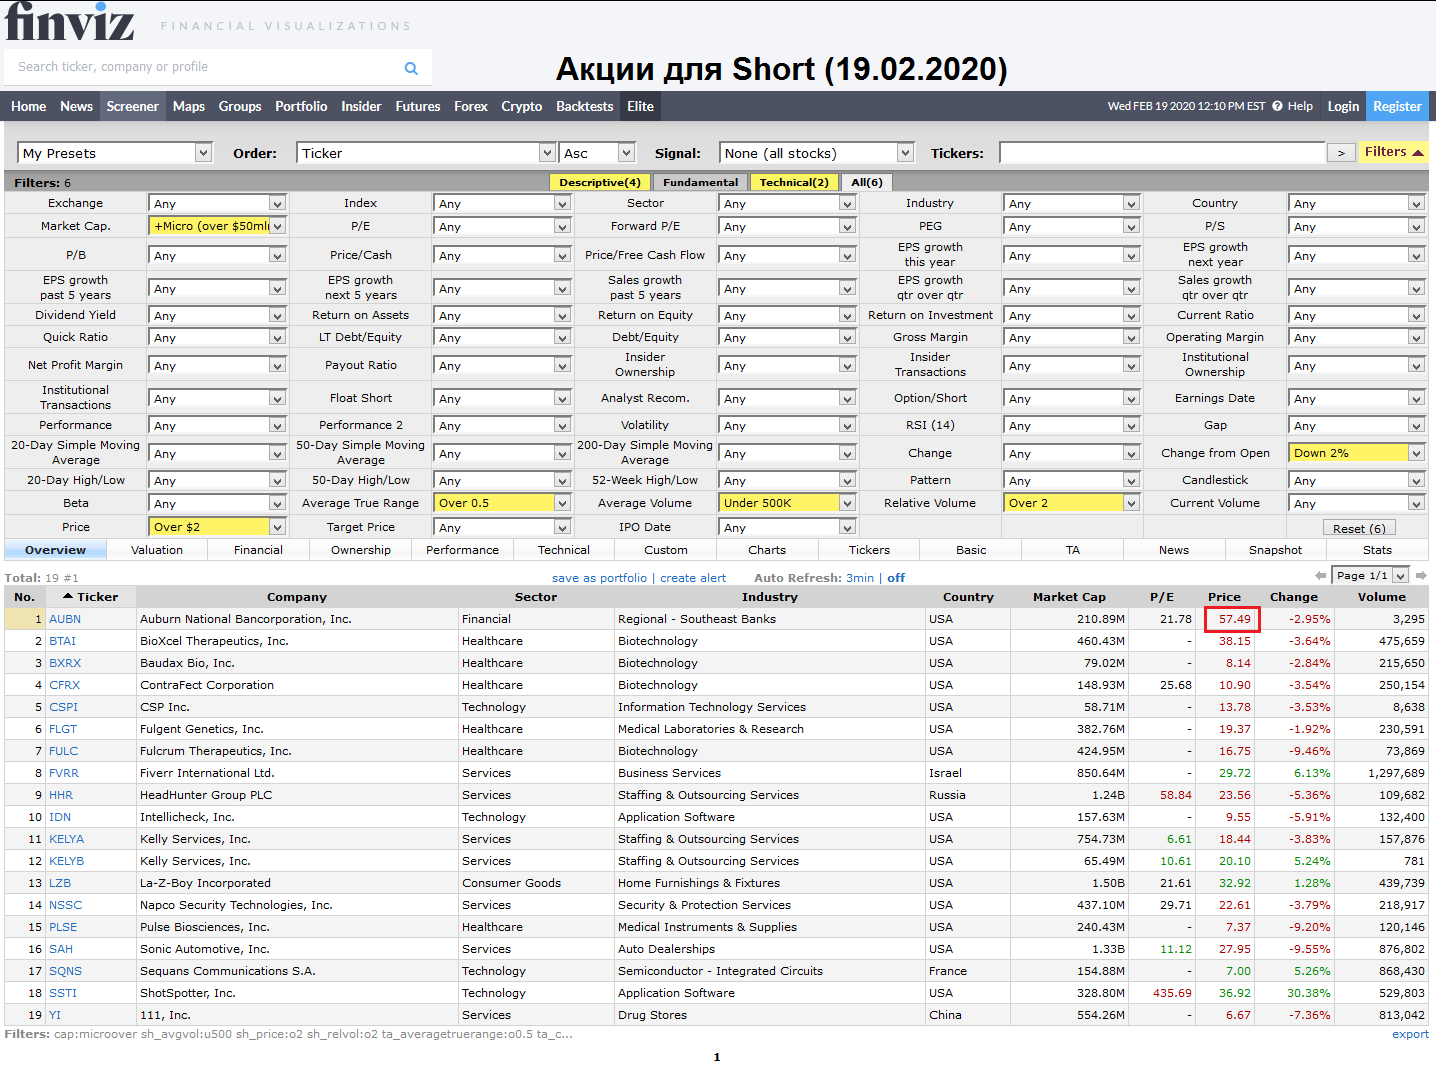The height and width of the screenshot is (1080, 1436).
Task: Click the finviz logo
Action: [69, 21]
